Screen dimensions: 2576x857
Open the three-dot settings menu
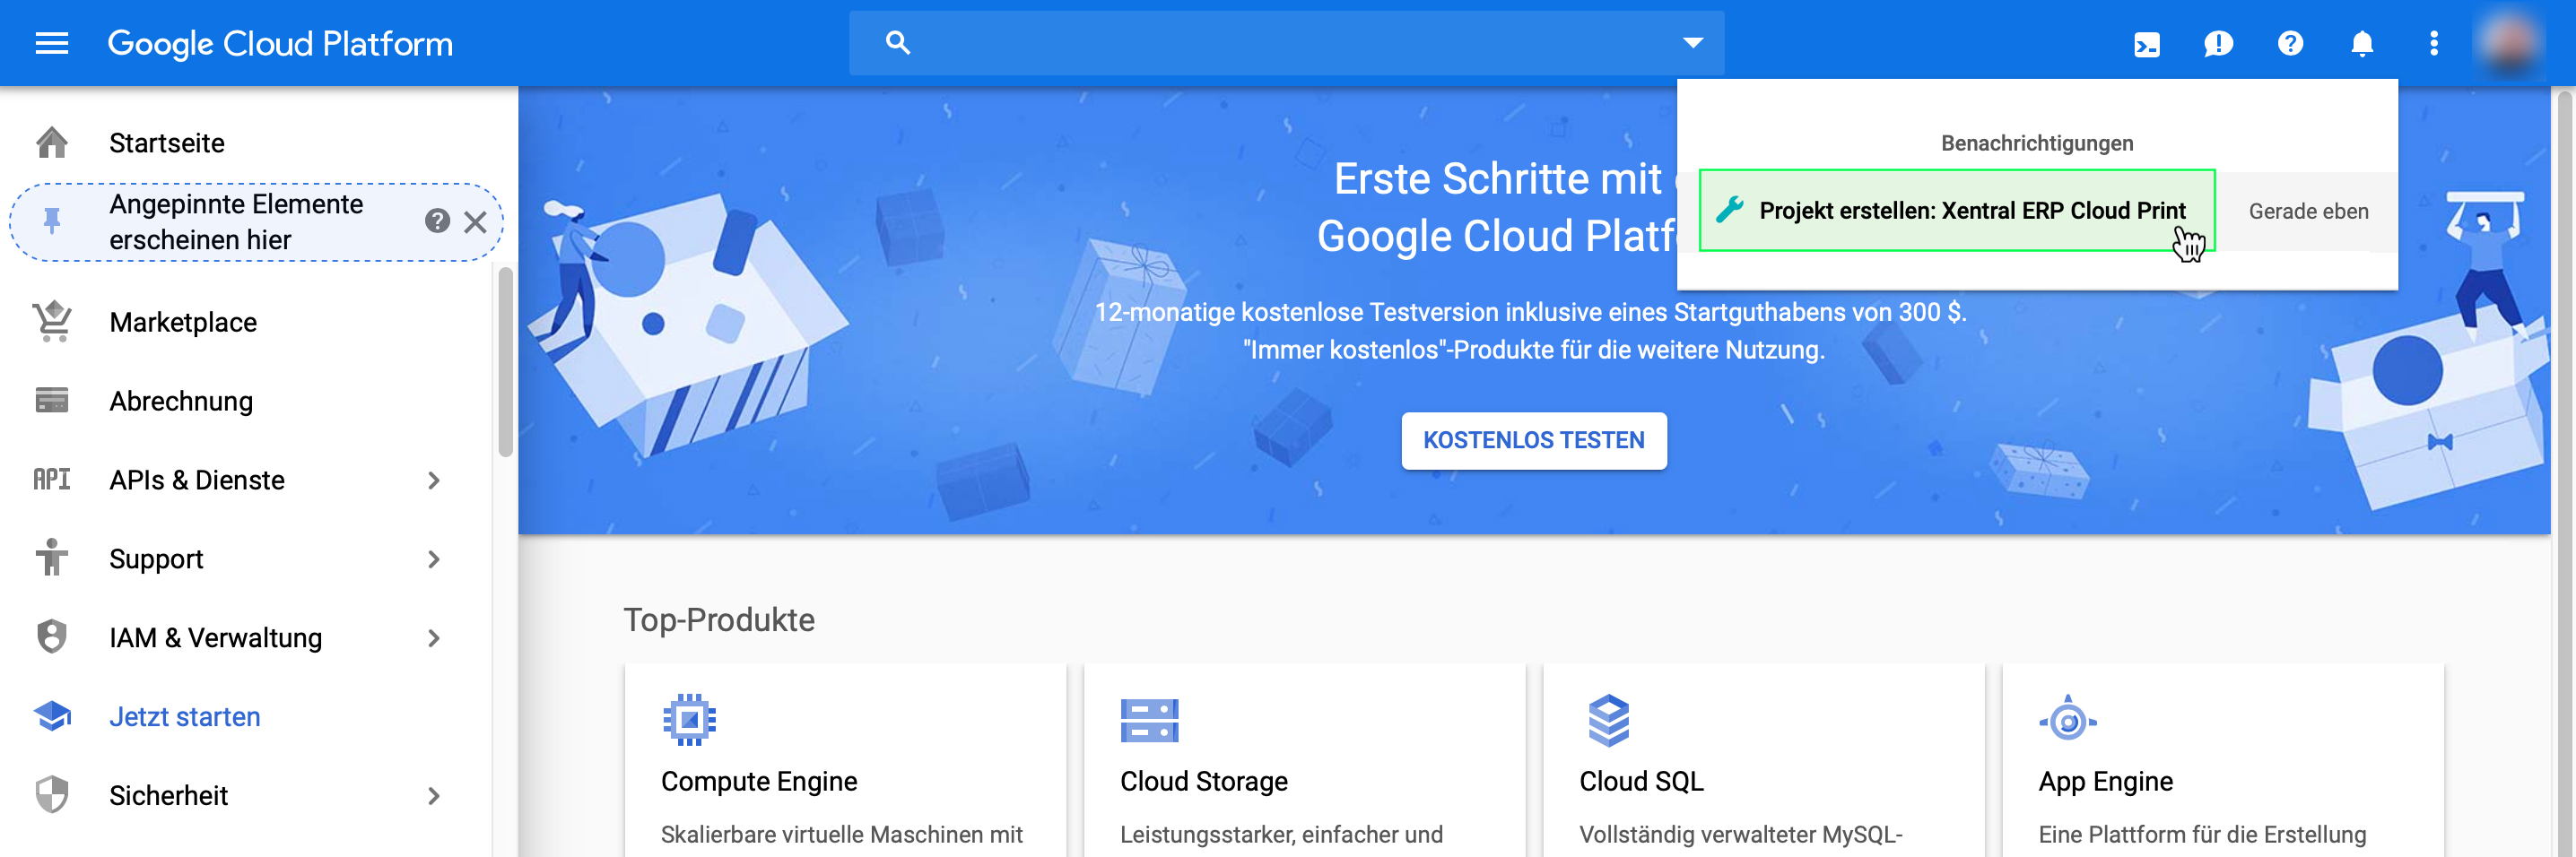[2434, 44]
